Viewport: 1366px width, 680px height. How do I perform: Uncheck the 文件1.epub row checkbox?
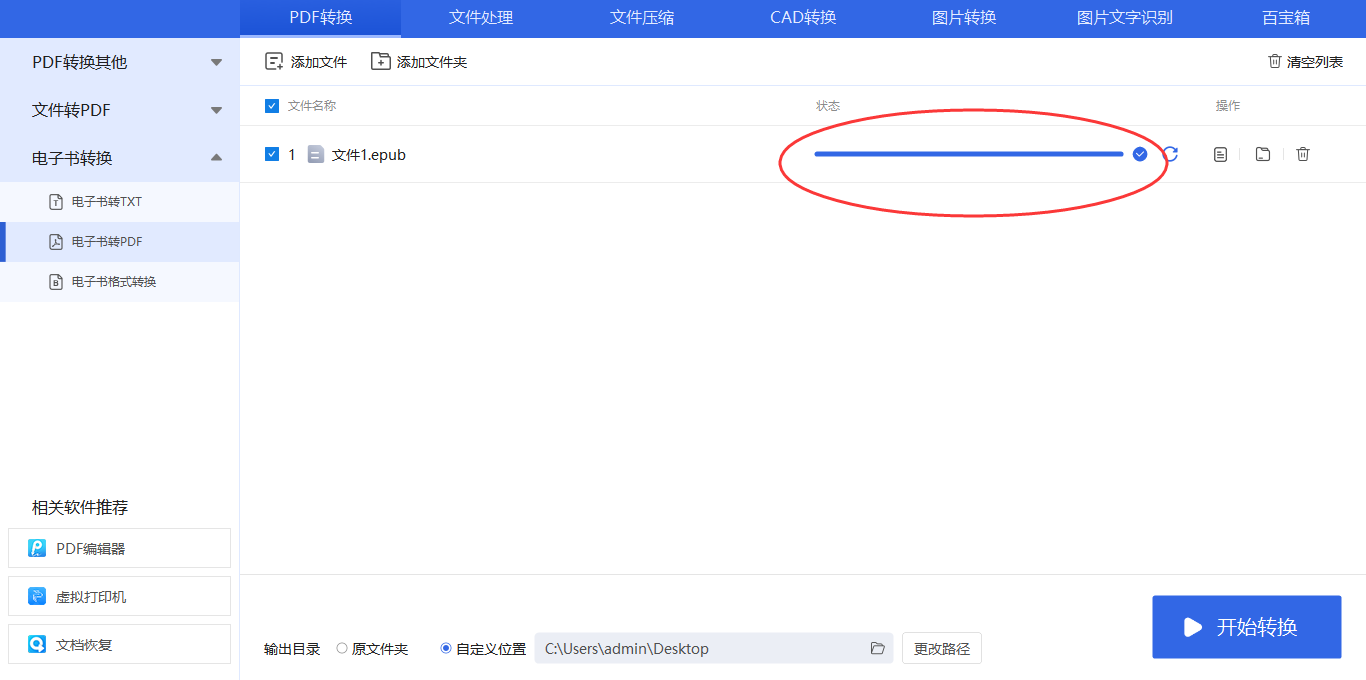pos(272,154)
